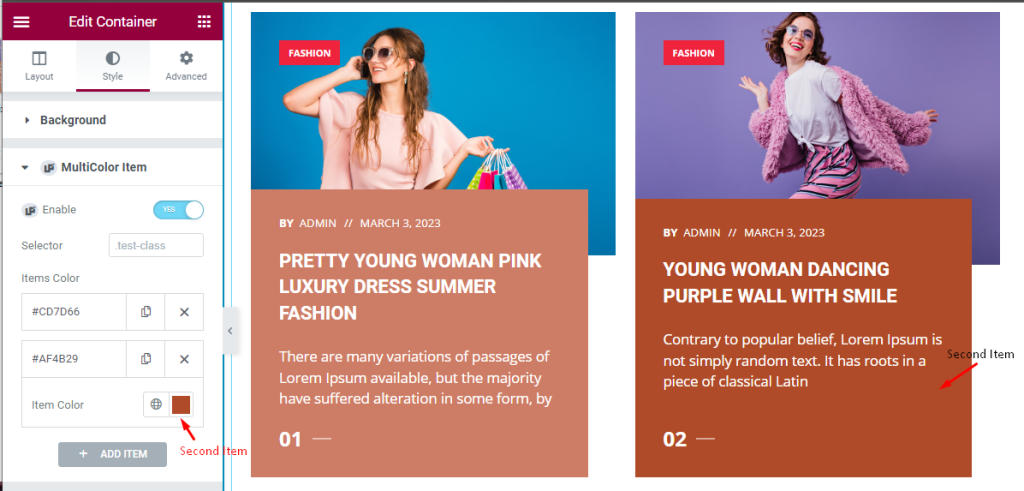Click the ADD ITEM button
1024x491 pixels.
coord(112,454)
